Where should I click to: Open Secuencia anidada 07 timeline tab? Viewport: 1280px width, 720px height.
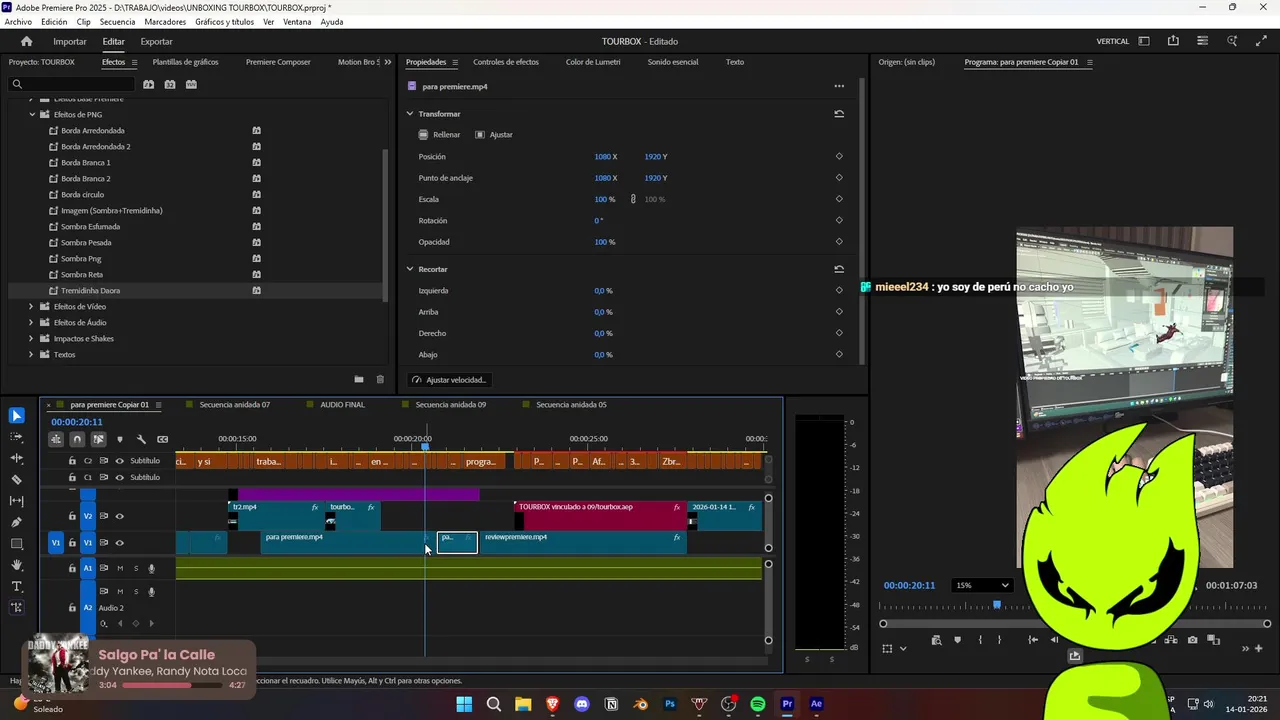tap(235, 405)
